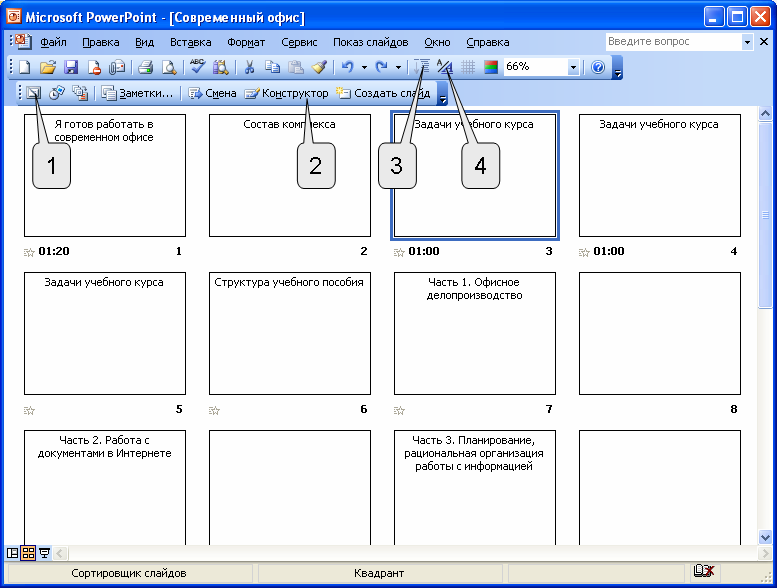
Task: Open the Окно menu
Action: 437,42
